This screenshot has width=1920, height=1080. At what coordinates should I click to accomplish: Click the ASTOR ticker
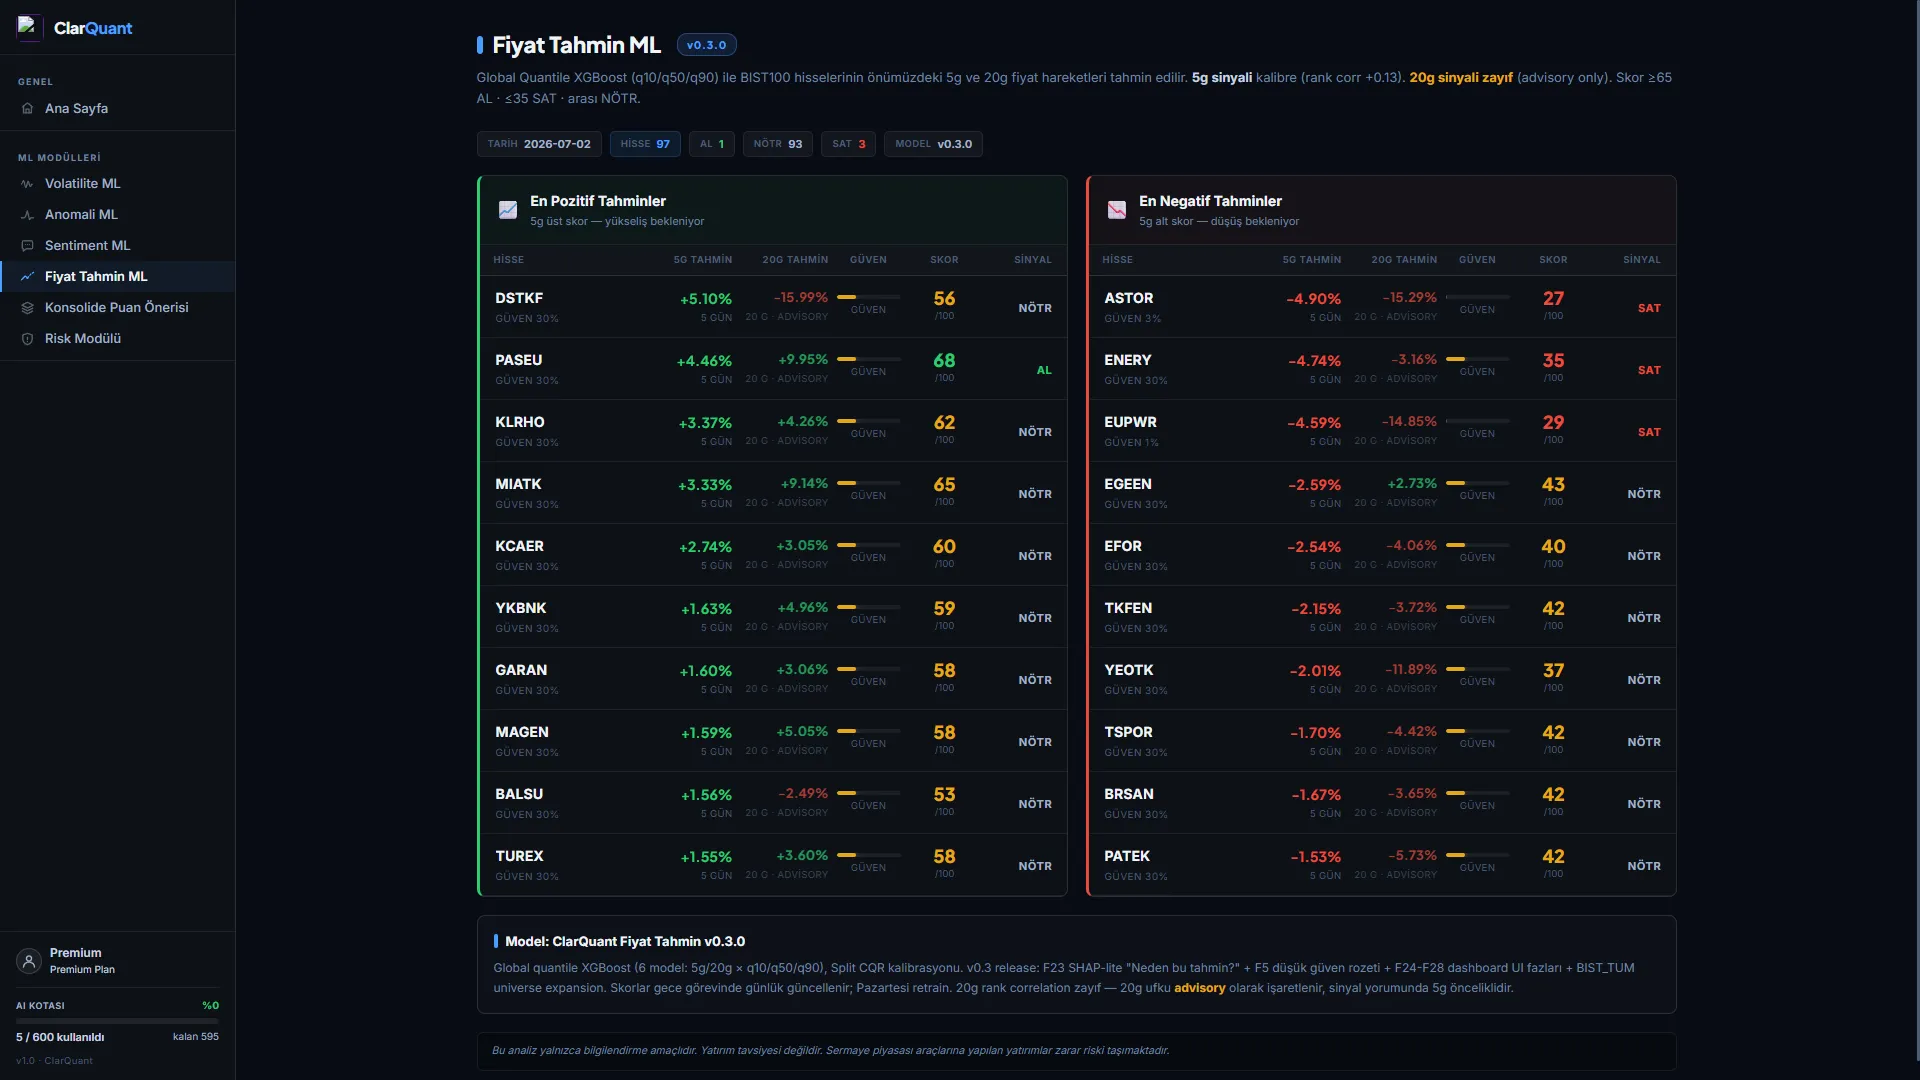1129,298
